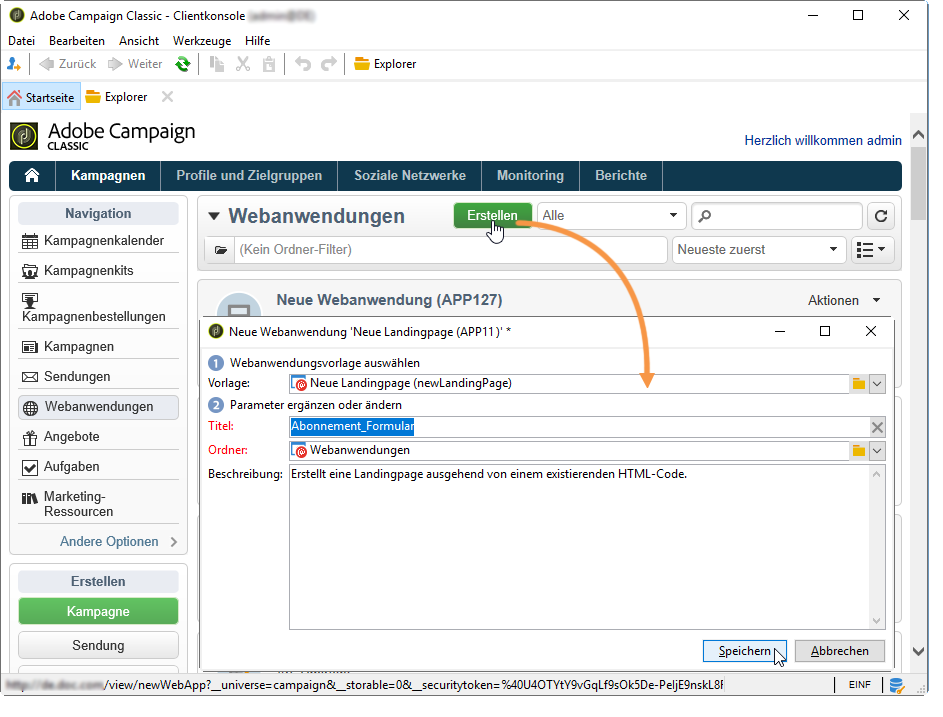Click the home icon in navigation bar
This screenshot has height=717, width=943.
[x=32, y=176]
